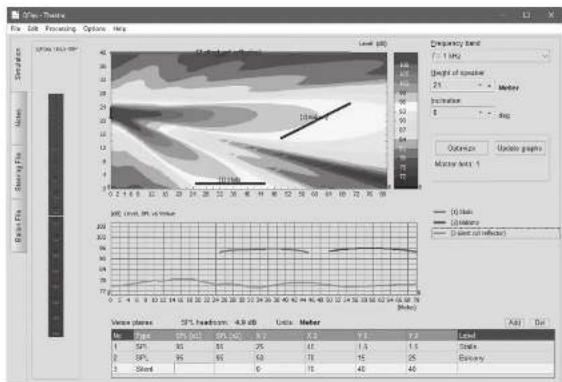Screen dimensions: 562x382
Task: Click the Balcony plane line on the map
Action: coord(315,120)
